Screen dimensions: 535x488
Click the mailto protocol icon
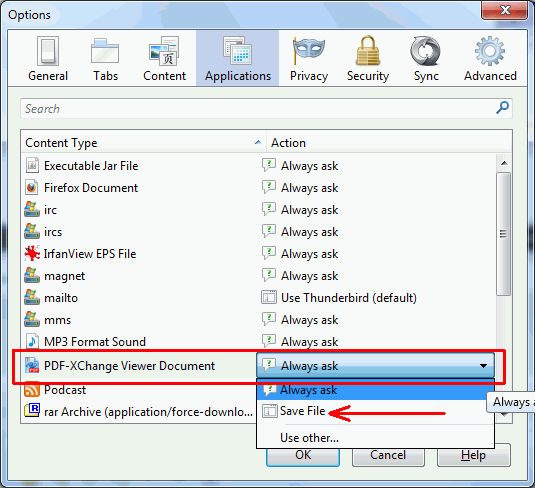[x=32, y=298]
